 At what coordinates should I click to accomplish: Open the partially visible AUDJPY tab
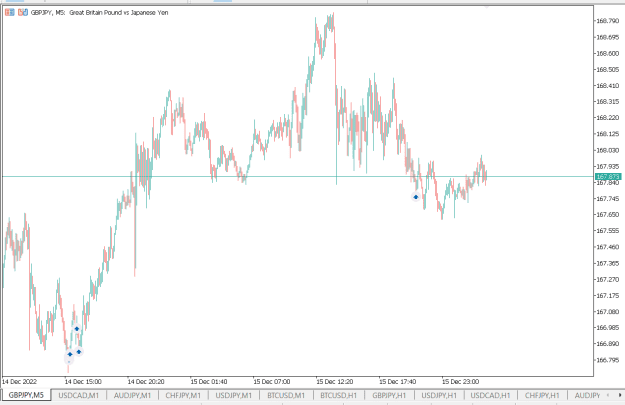click(587, 395)
